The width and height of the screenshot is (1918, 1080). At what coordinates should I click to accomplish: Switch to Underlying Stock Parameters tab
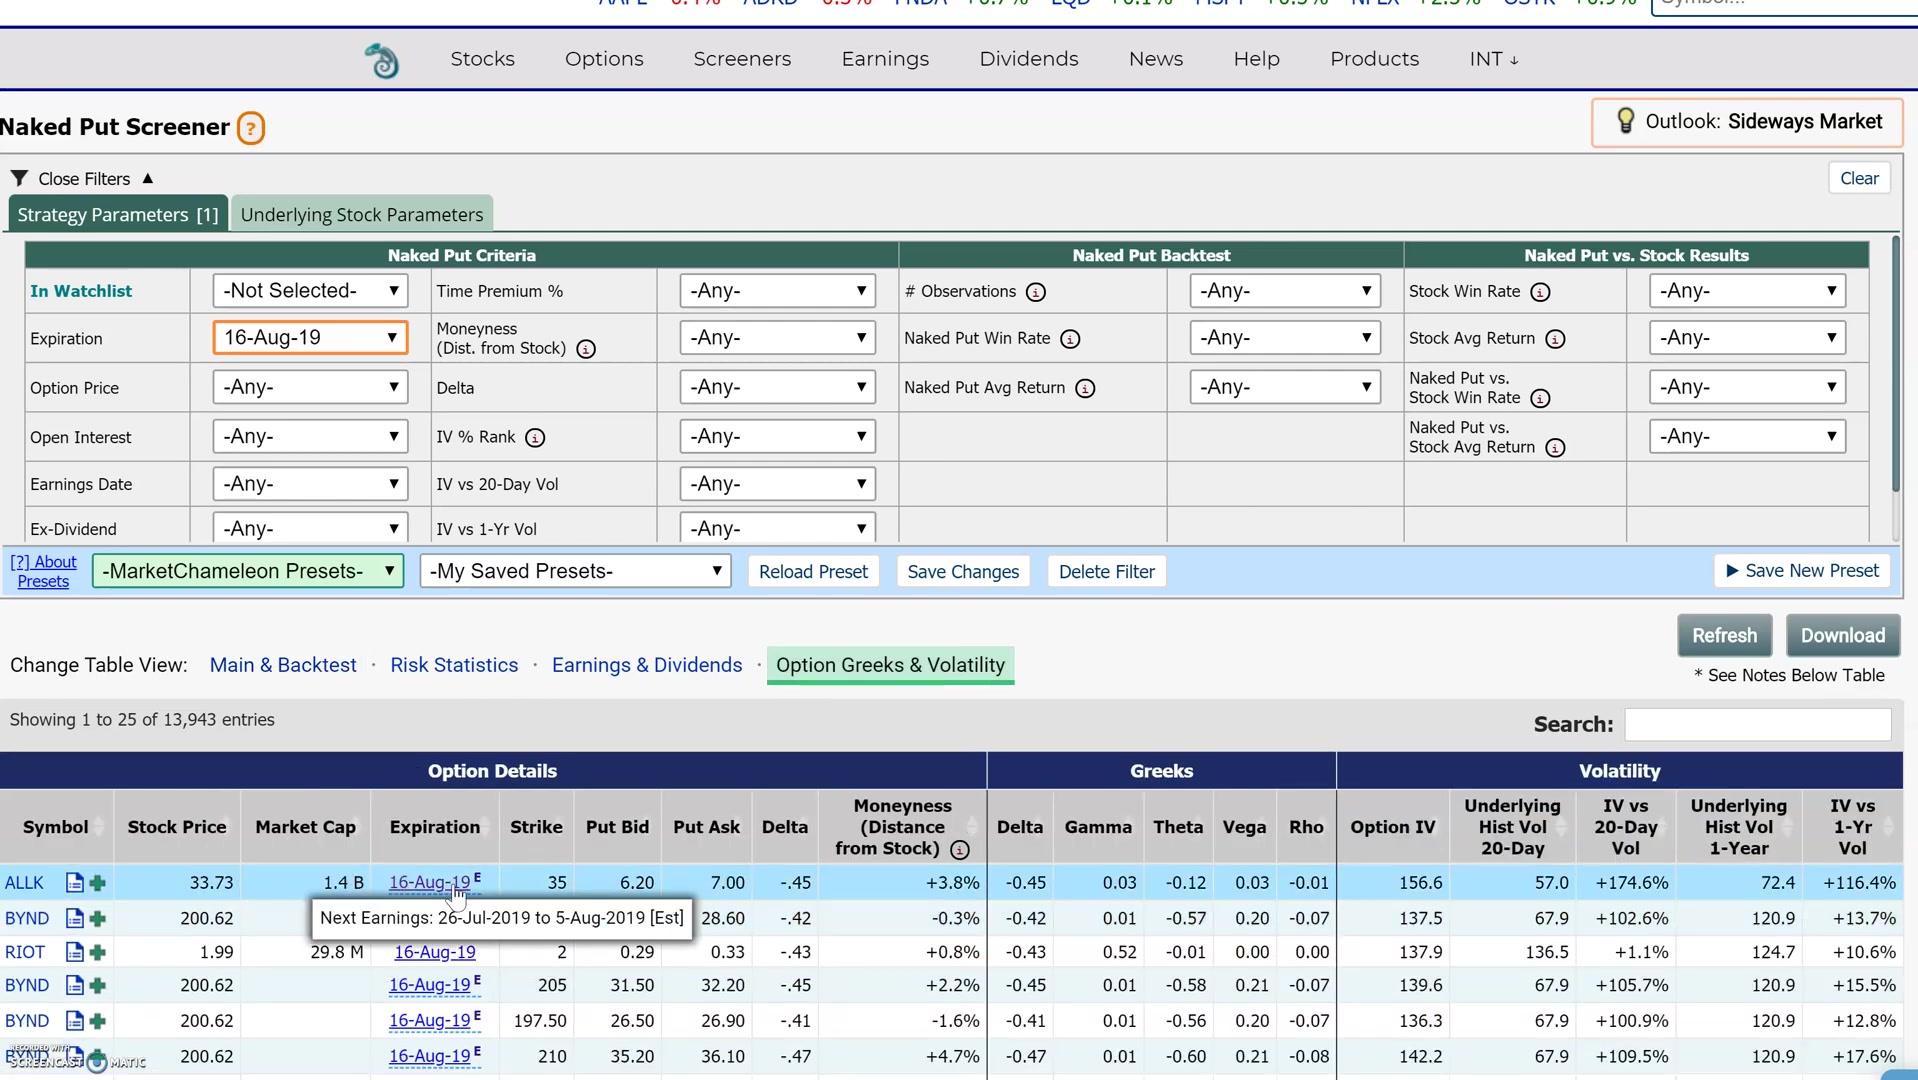click(362, 214)
